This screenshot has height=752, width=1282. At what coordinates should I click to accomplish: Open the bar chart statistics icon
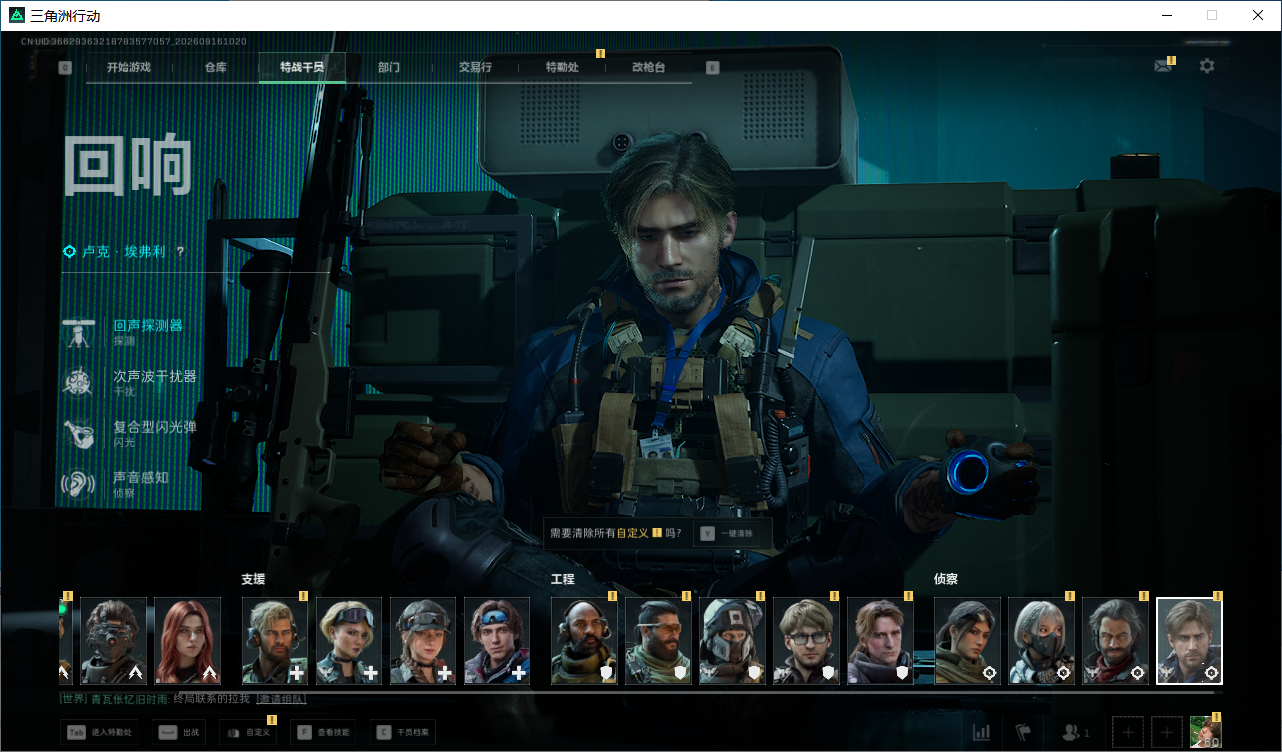(x=982, y=733)
